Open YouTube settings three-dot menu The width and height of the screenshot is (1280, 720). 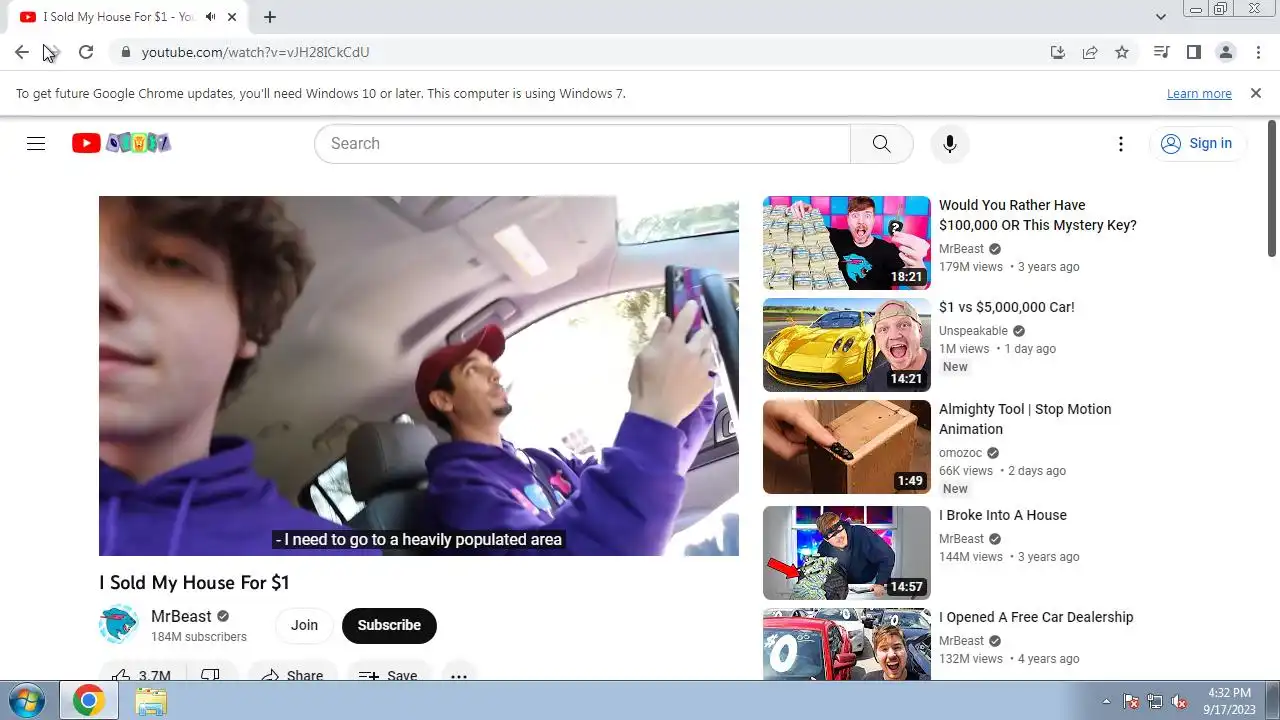pyautogui.click(x=1121, y=143)
